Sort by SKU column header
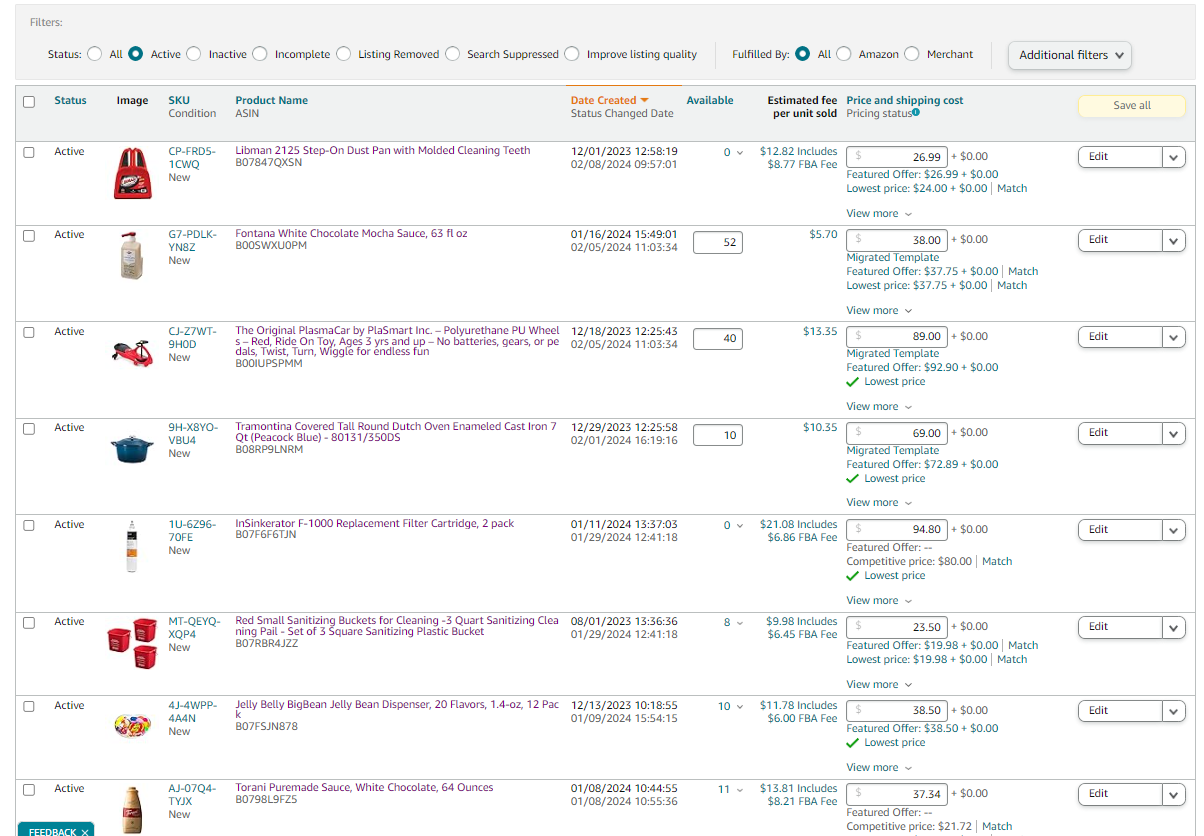 tap(179, 100)
